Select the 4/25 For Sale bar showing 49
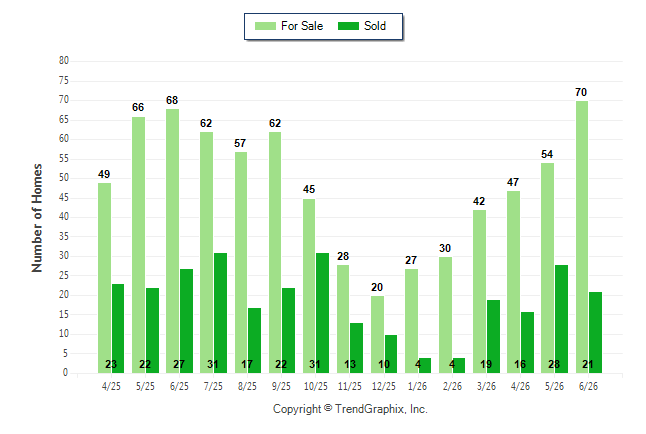 click(x=105, y=278)
